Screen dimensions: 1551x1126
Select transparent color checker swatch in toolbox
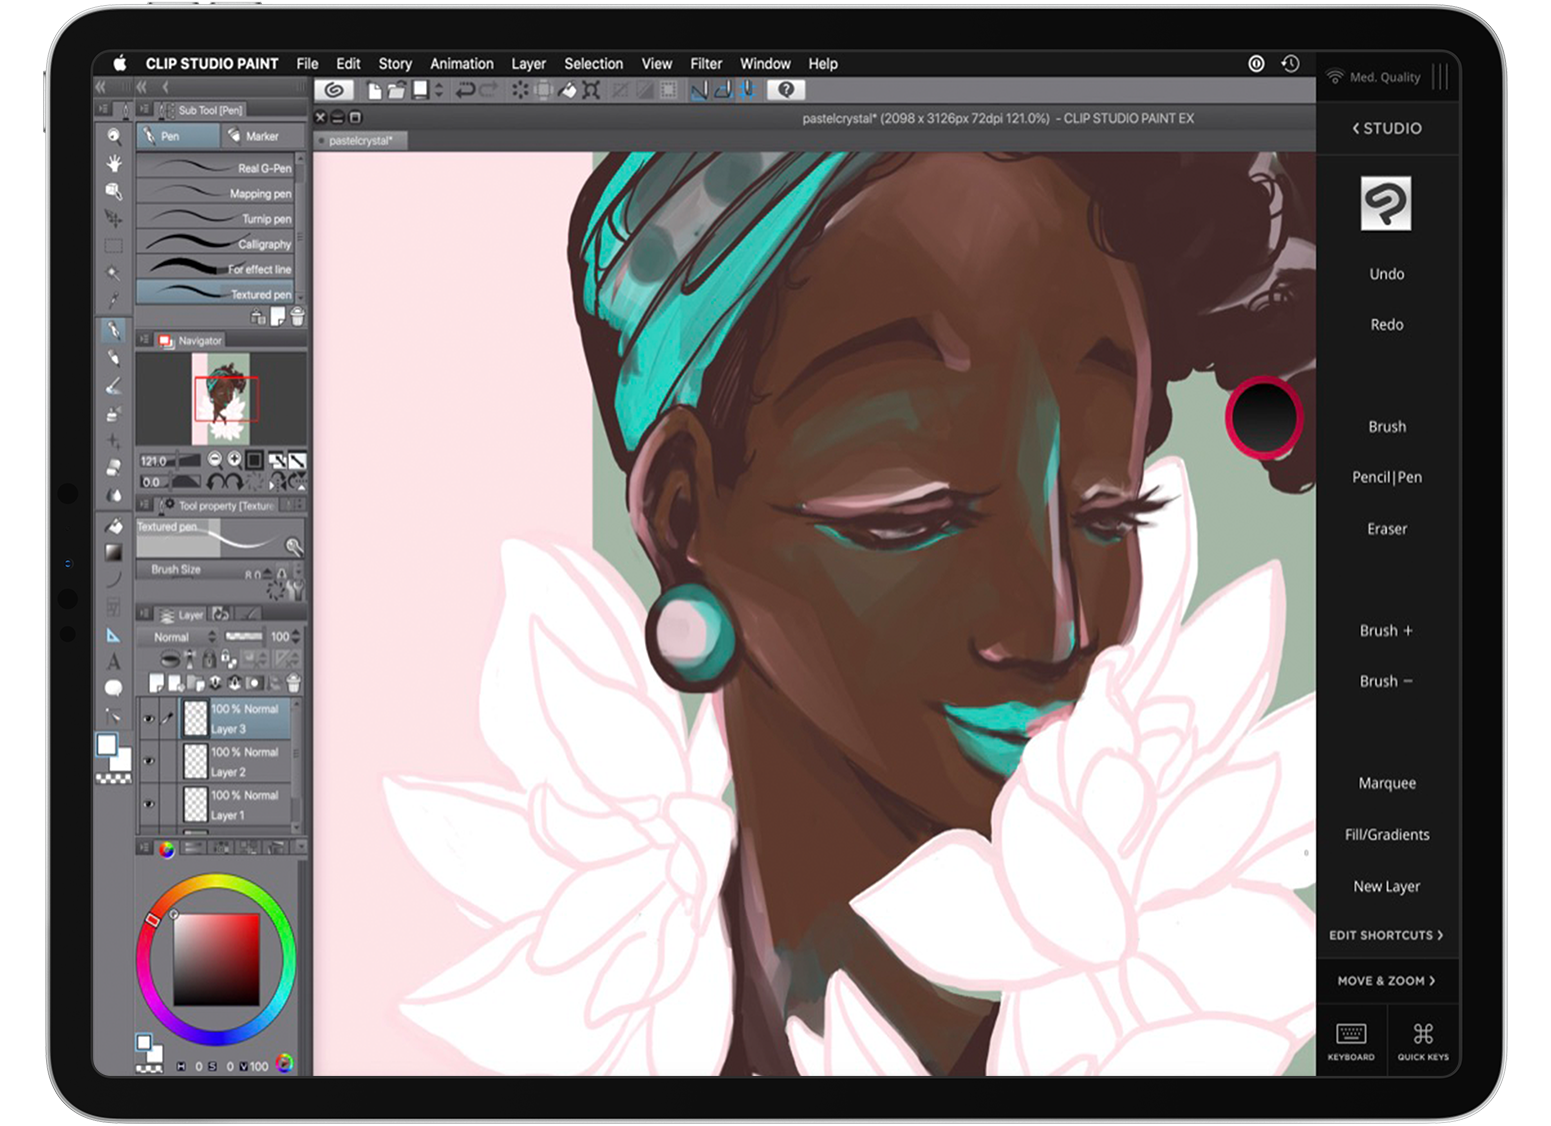(114, 778)
